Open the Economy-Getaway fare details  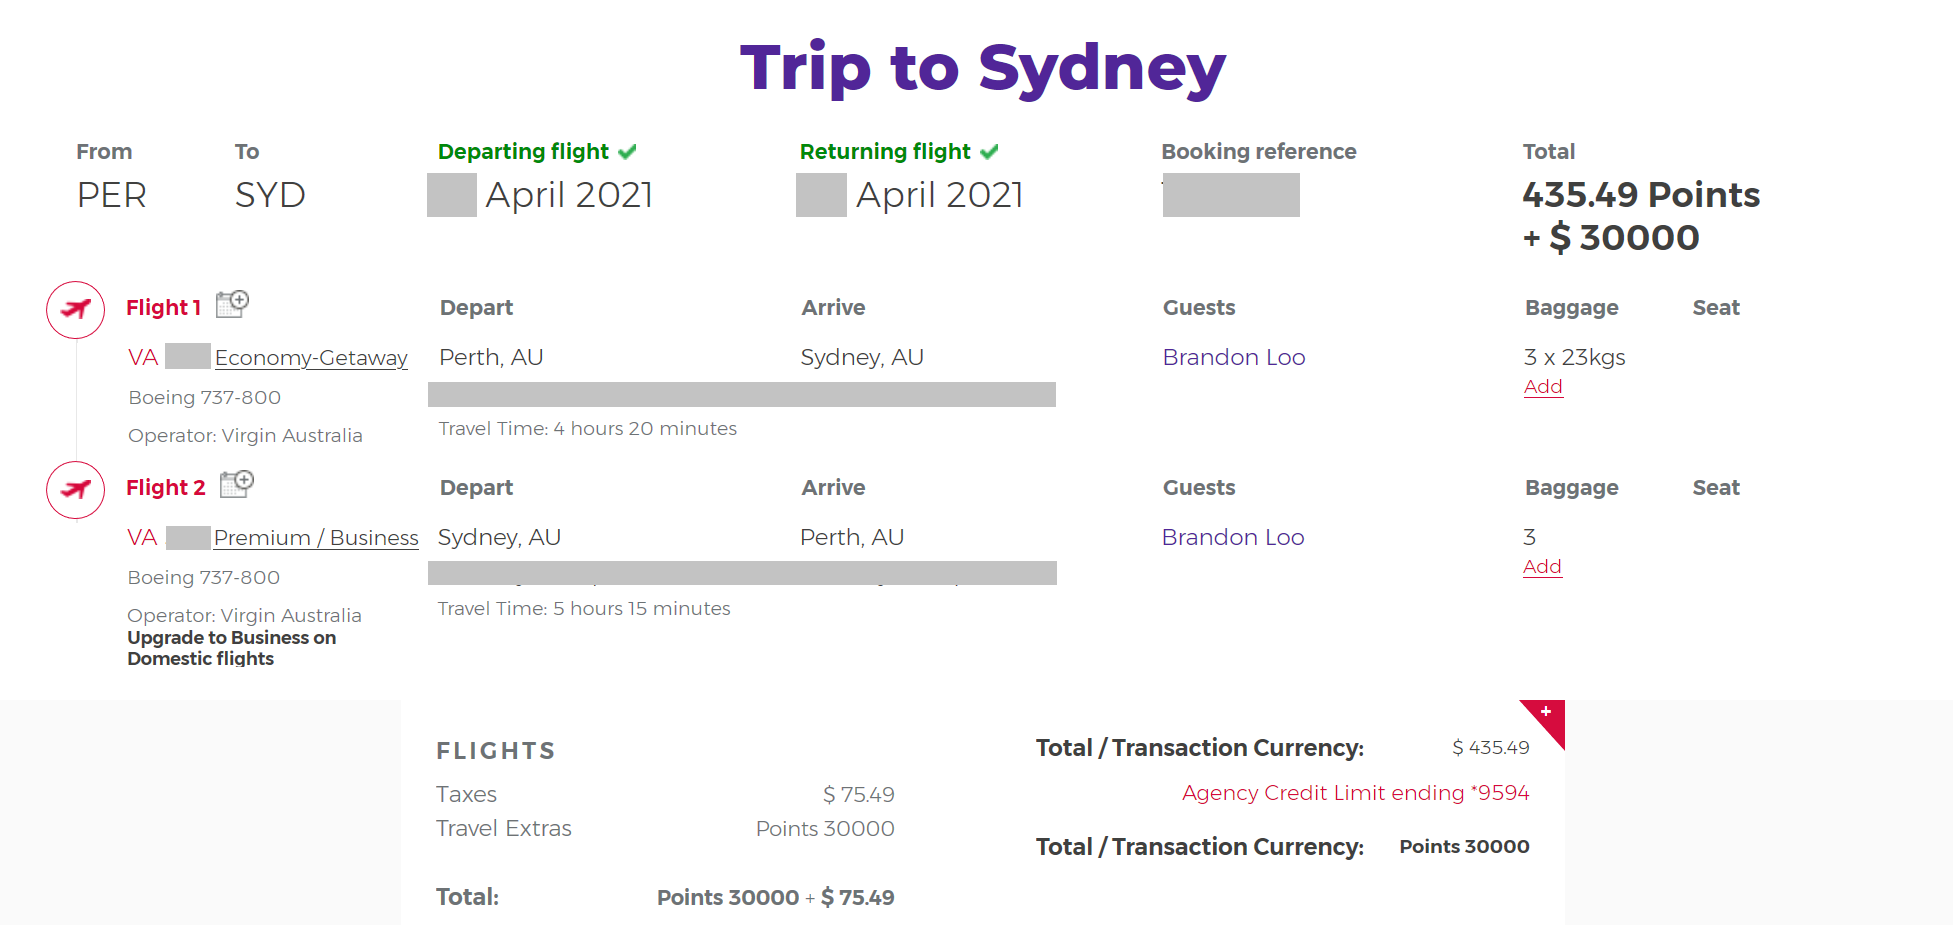(311, 357)
